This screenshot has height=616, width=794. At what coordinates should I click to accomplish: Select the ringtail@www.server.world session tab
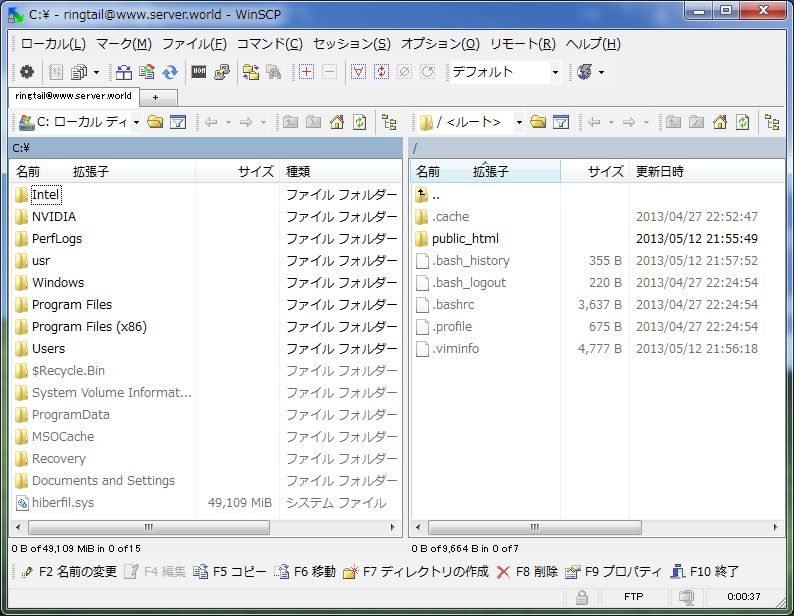click(73, 96)
